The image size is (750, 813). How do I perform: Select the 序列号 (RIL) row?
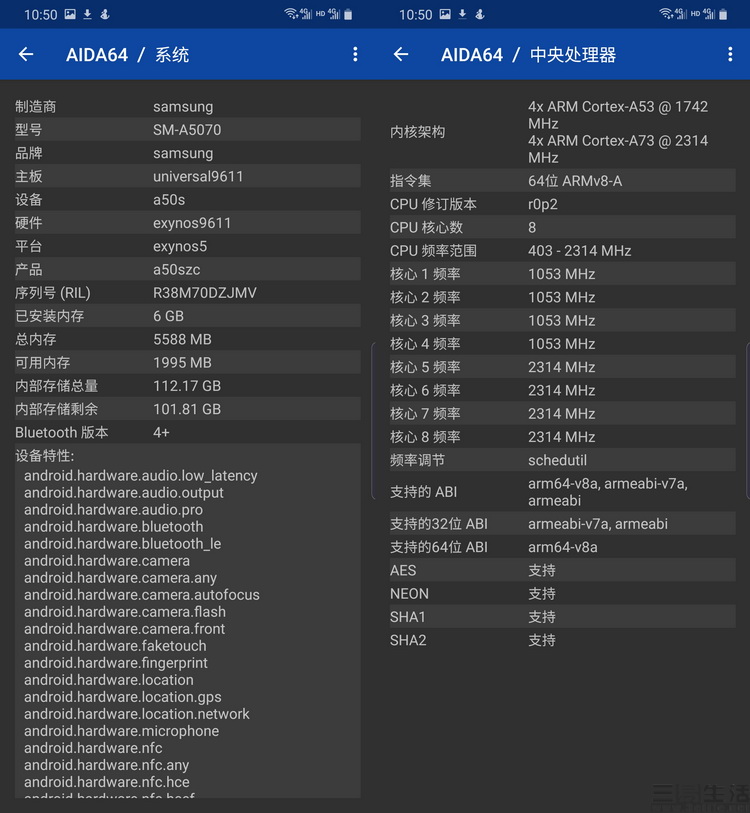187,293
